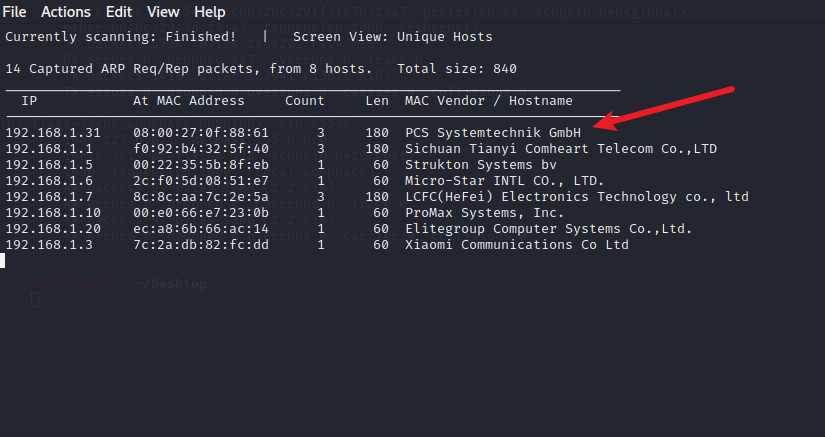Click MAC address 00:e0:66:e7:23:0b
The width and height of the screenshot is (825, 437).
pyautogui.click(x=200, y=213)
